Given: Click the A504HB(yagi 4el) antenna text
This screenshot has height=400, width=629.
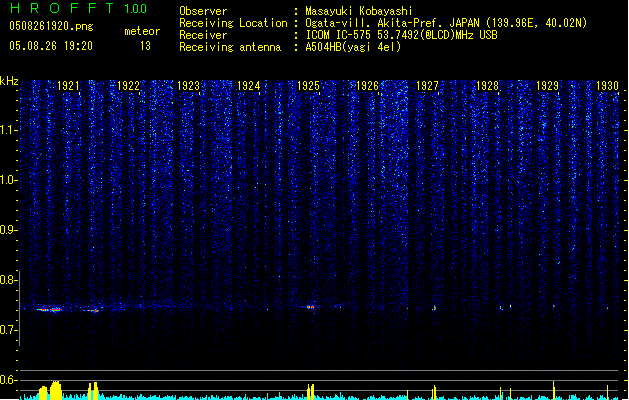Looking at the screenshot, I should (353, 47).
